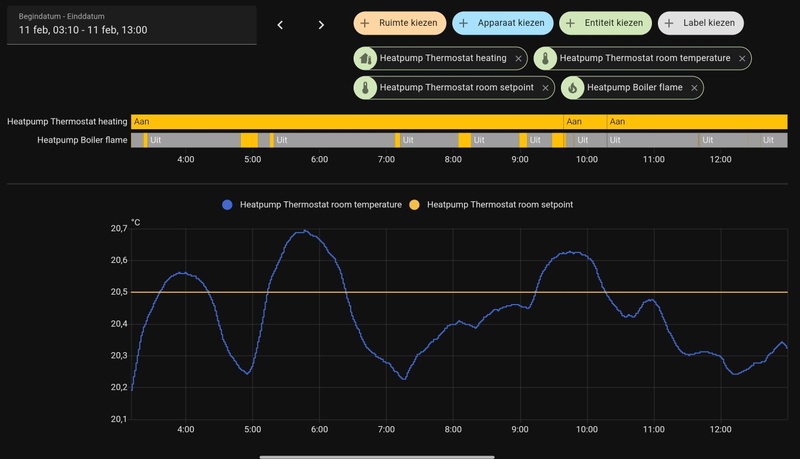The width and height of the screenshot is (800, 459).
Task: Click Heatpump Boiler flame row label
Action: [x=82, y=140]
